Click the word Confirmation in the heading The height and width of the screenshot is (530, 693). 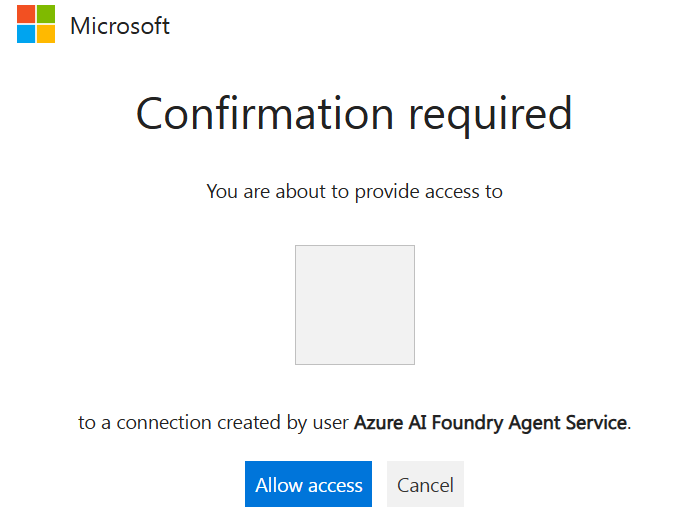point(264,113)
